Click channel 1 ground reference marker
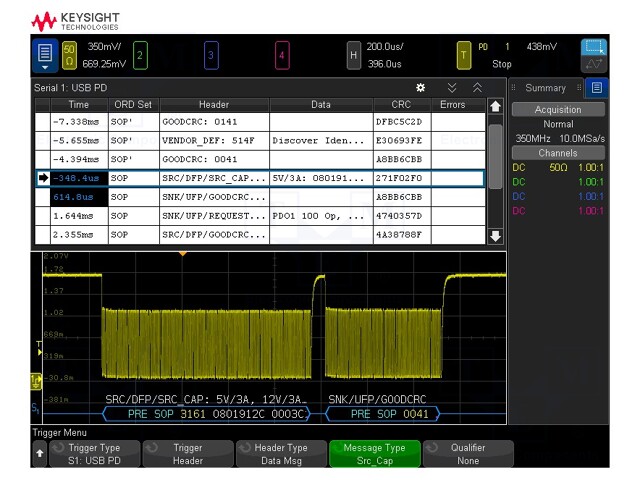Screen dimensions: 640x480 point(36,381)
